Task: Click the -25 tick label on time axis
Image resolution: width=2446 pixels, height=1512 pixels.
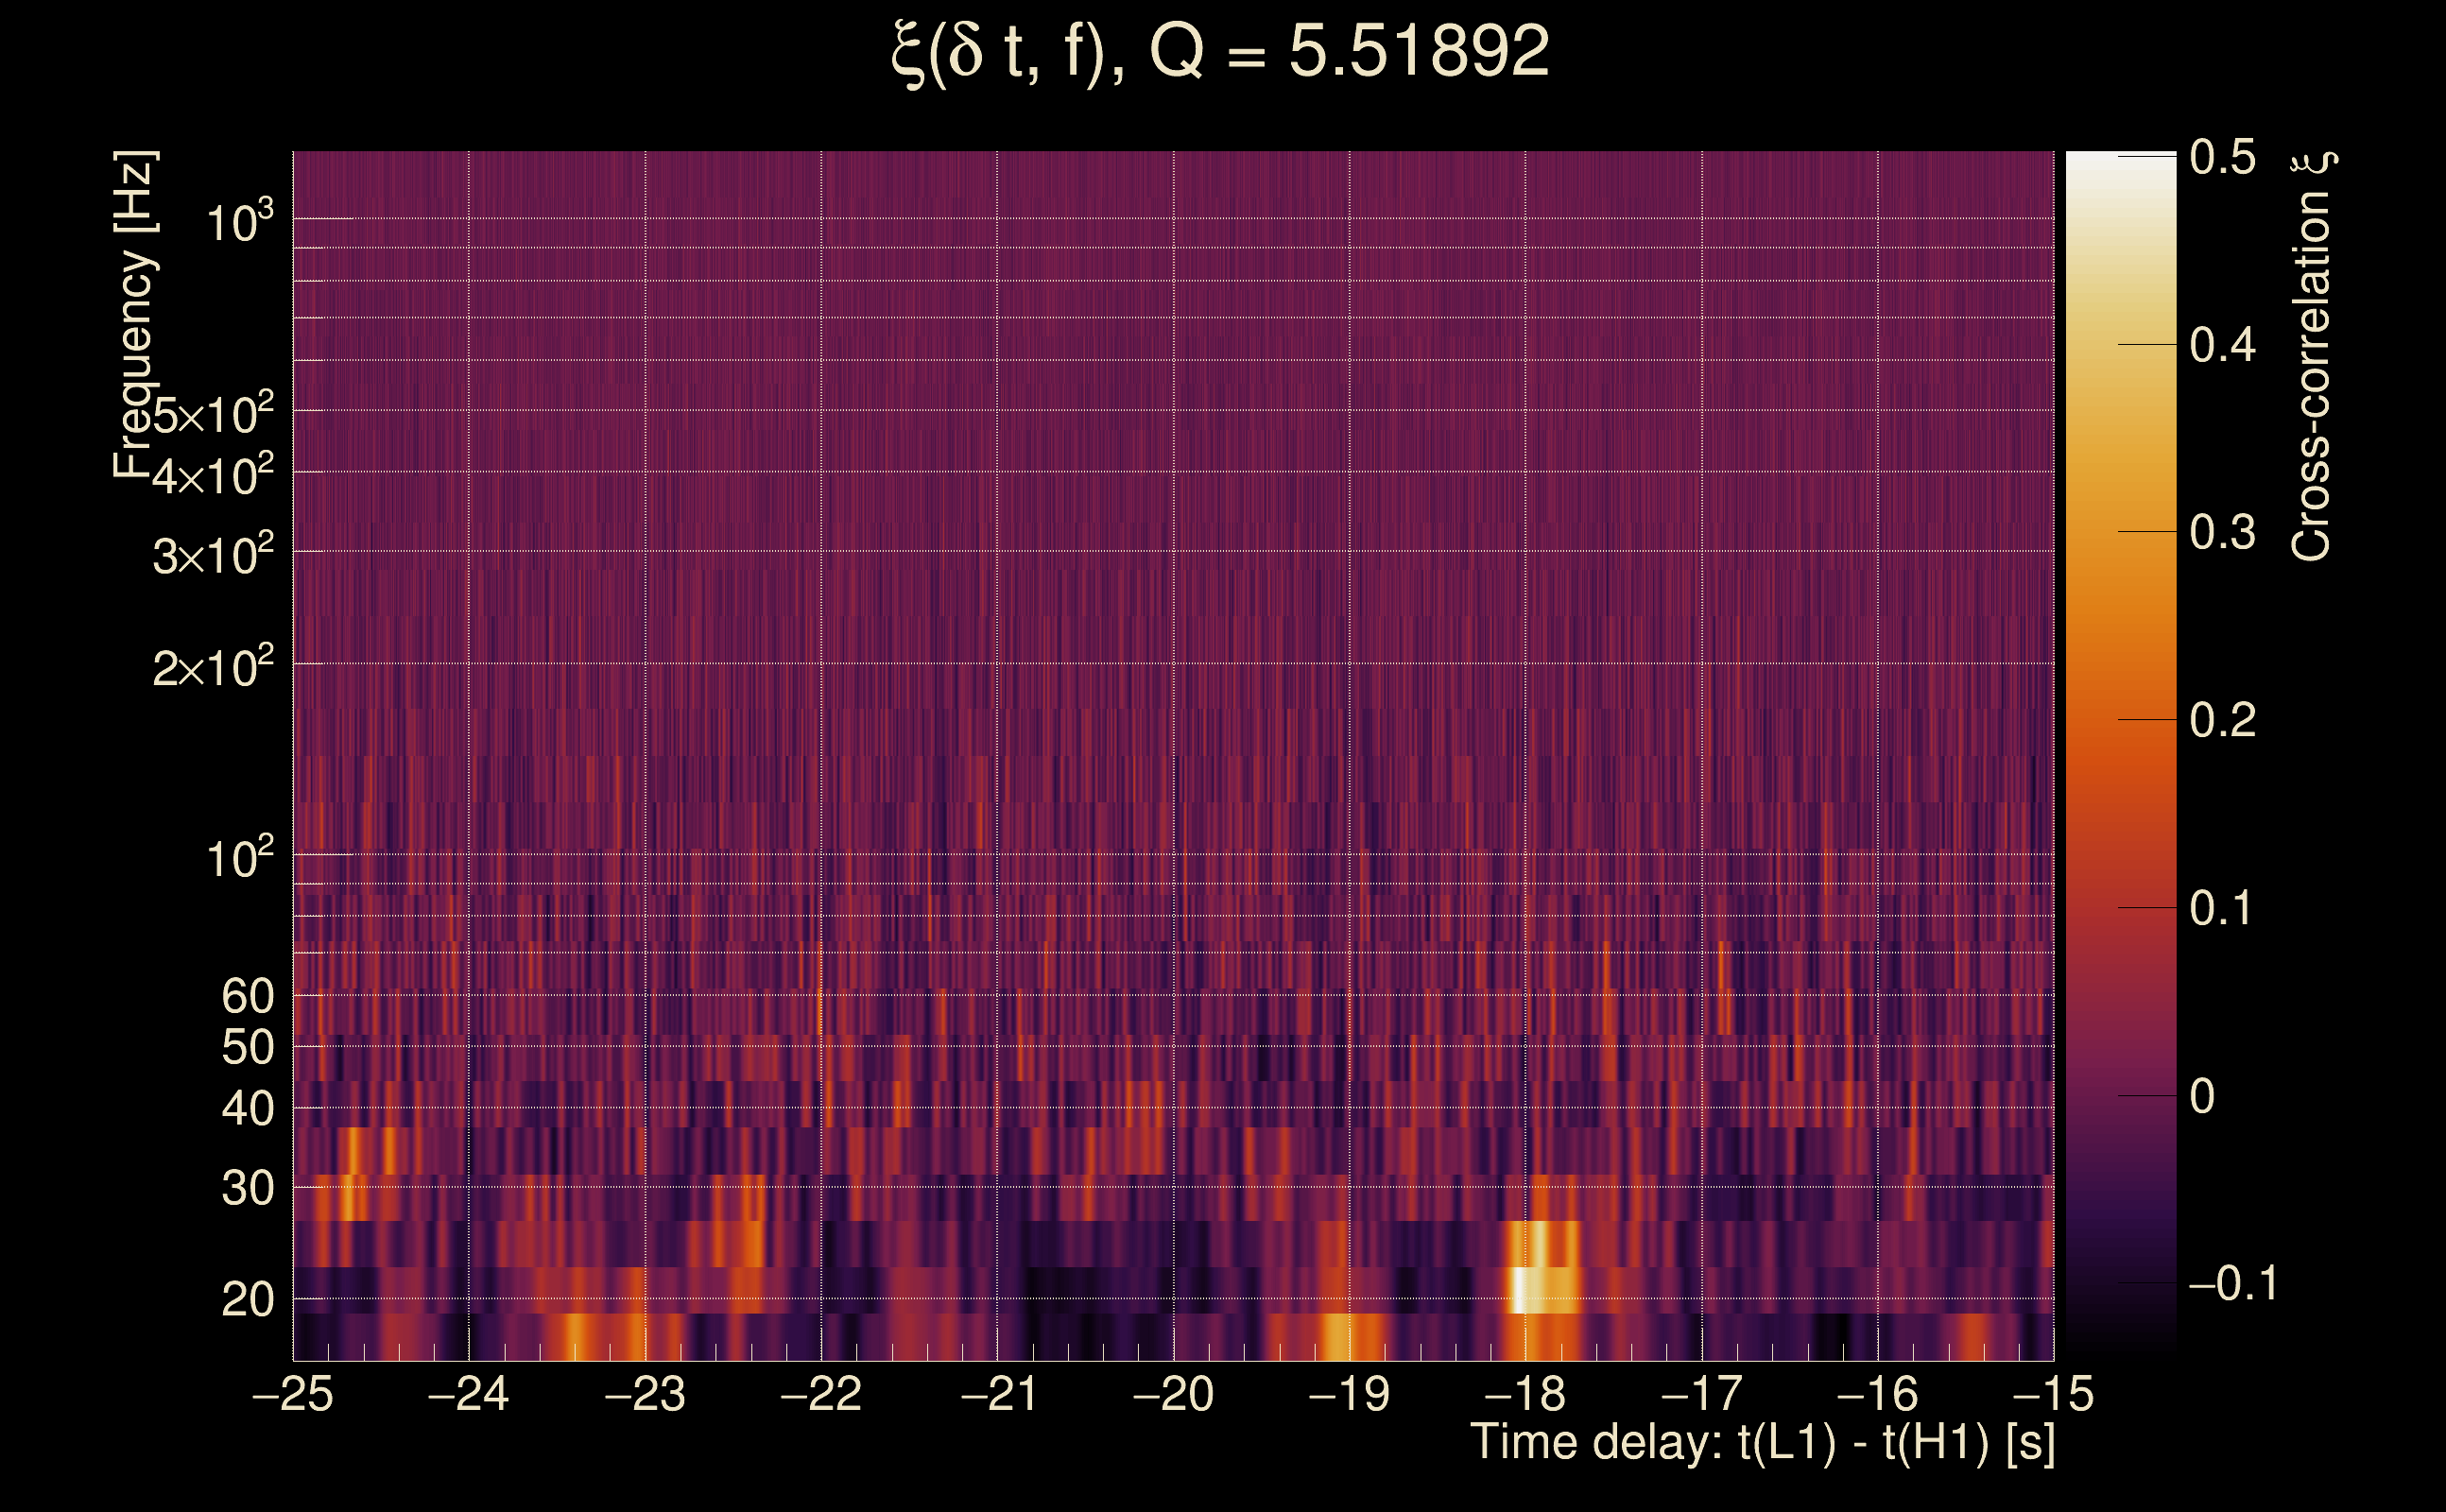Action: click(293, 1394)
